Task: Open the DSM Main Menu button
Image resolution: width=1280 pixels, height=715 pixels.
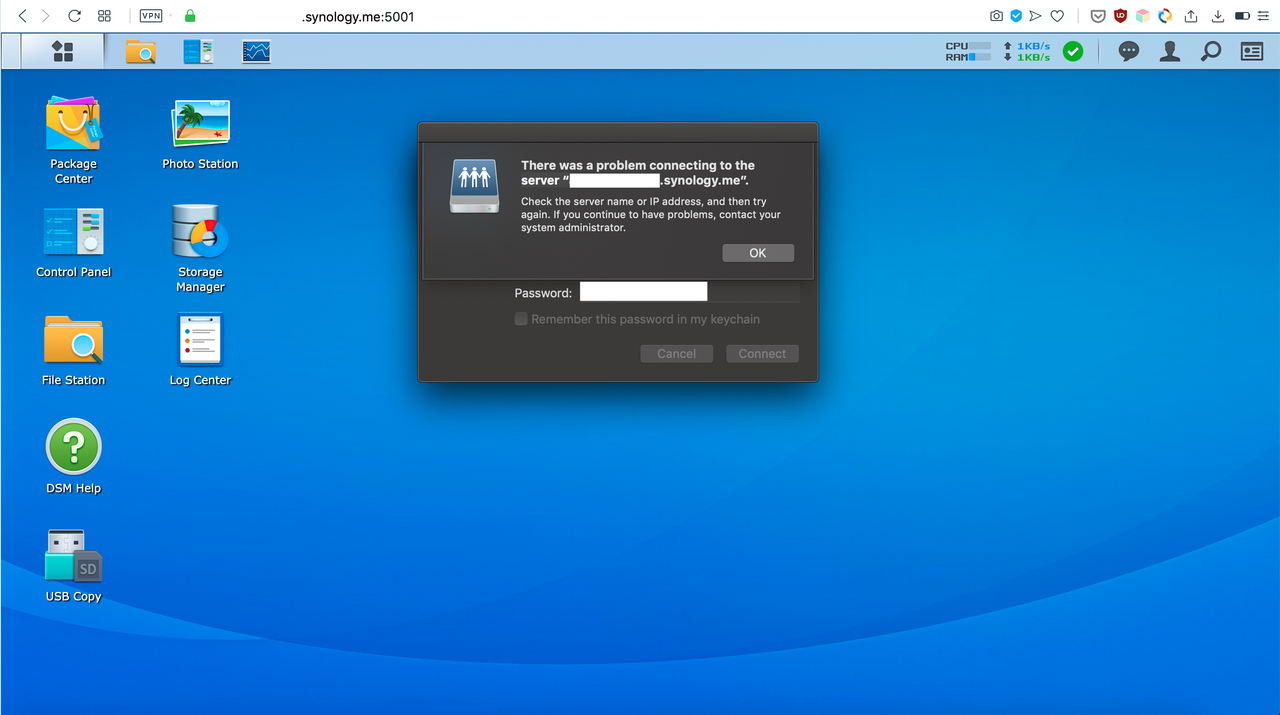Action: (x=63, y=51)
